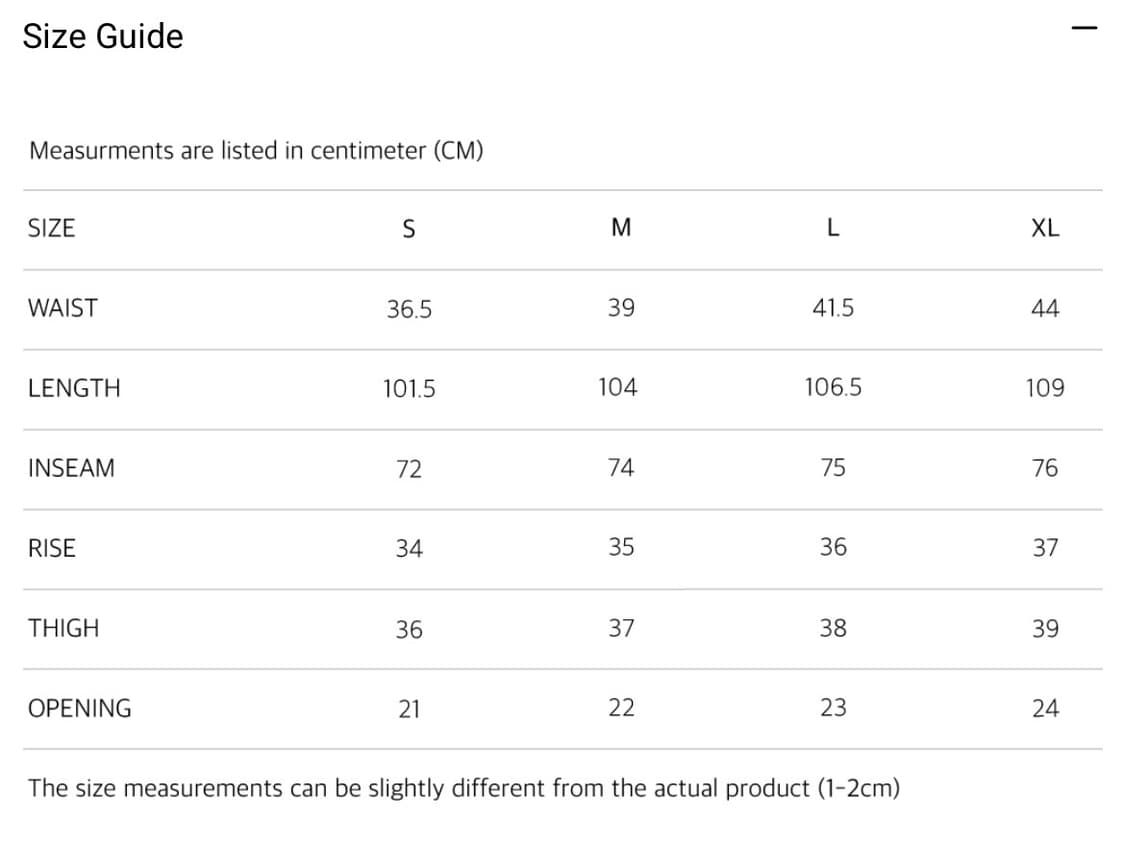This screenshot has height=846, width=1125.
Task: Select the S size column header
Action: (x=408, y=229)
